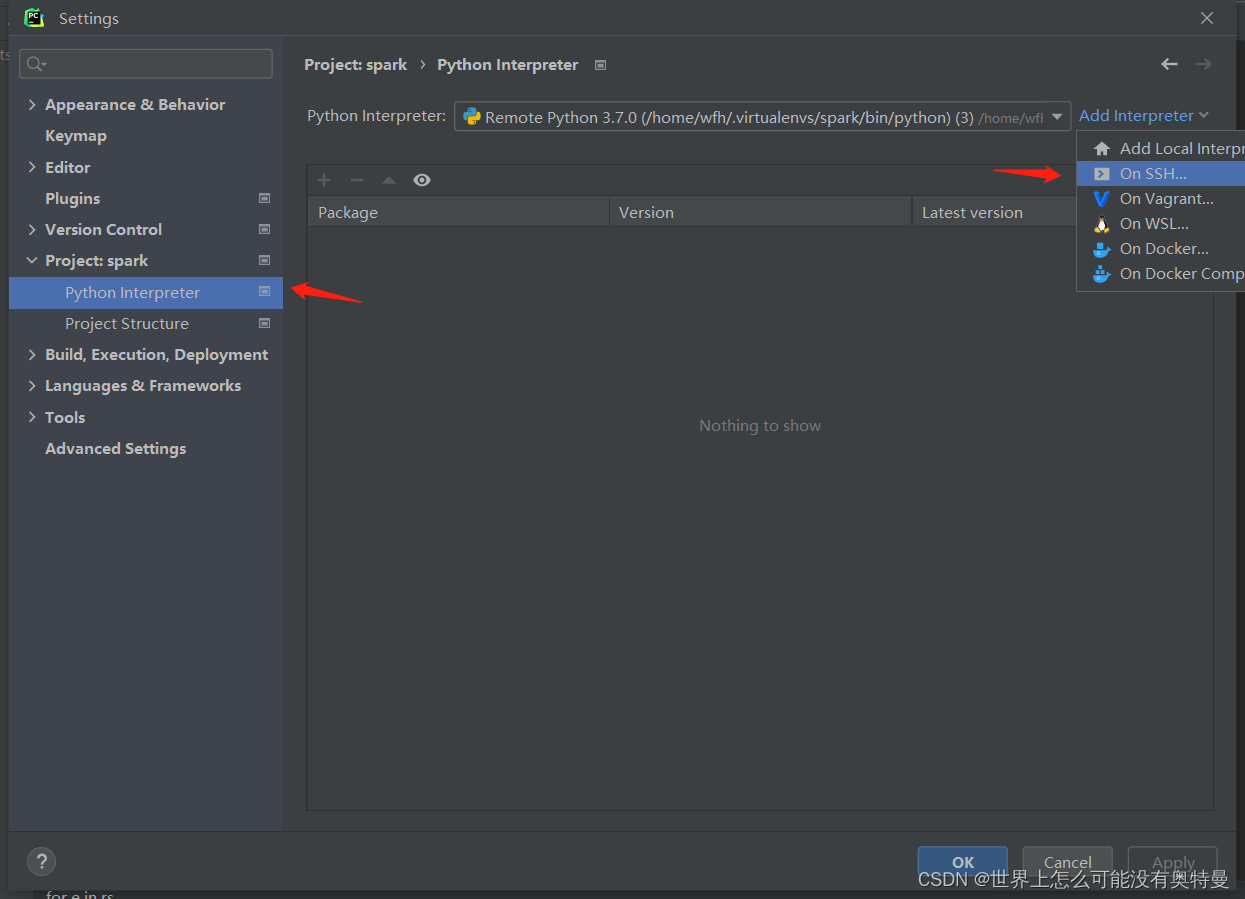Click the terminal icon for On SSH
Image resolution: width=1245 pixels, height=899 pixels.
pyautogui.click(x=1101, y=173)
